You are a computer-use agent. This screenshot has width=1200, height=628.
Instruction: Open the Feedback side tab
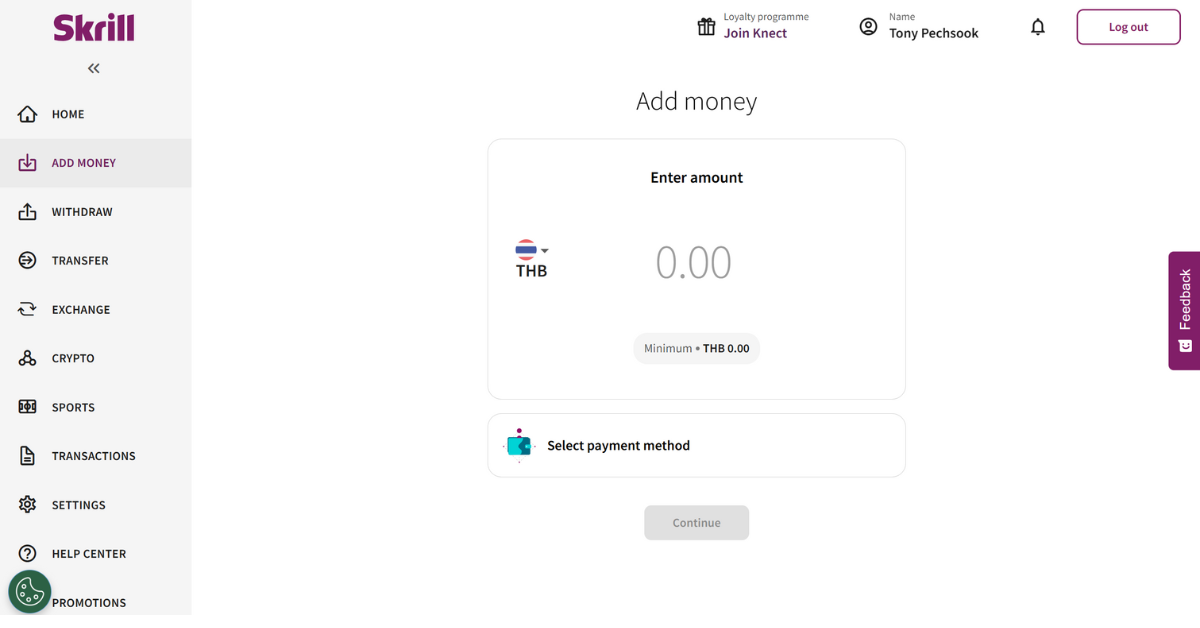pos(1184,310)
